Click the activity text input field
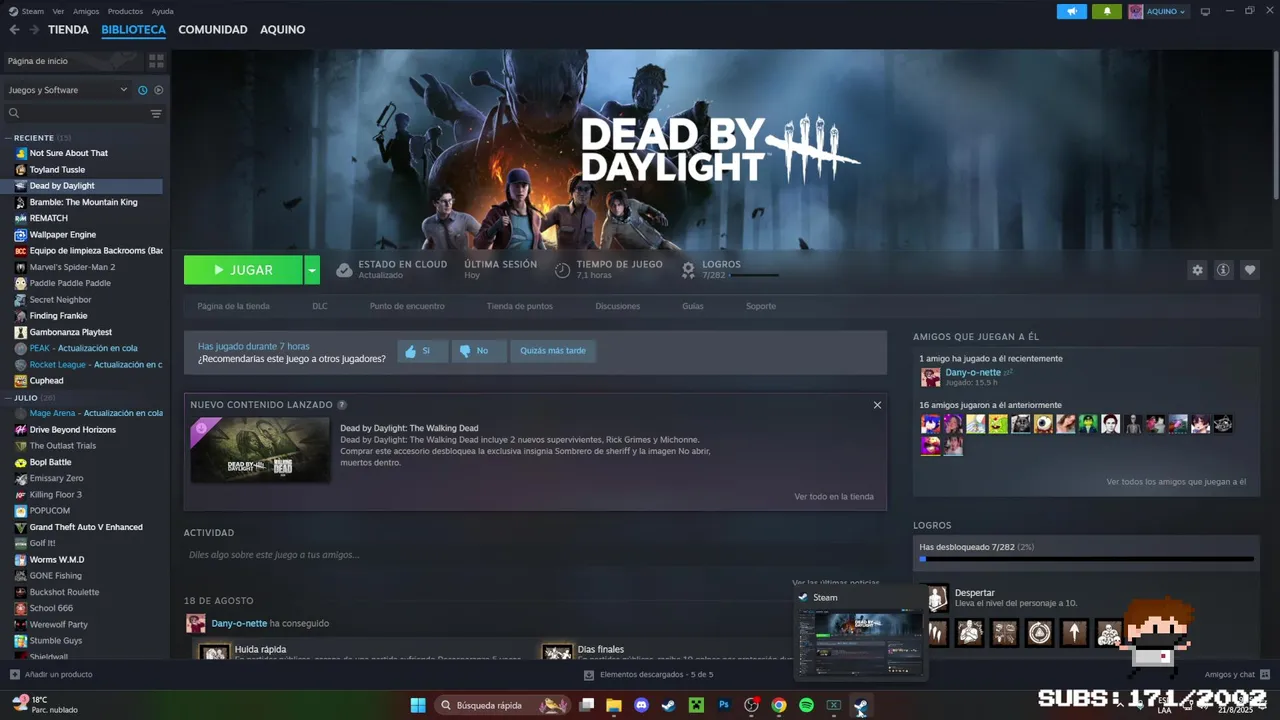Image resolution: width=1280 pixels, height=720 pixels. point(534,555)
